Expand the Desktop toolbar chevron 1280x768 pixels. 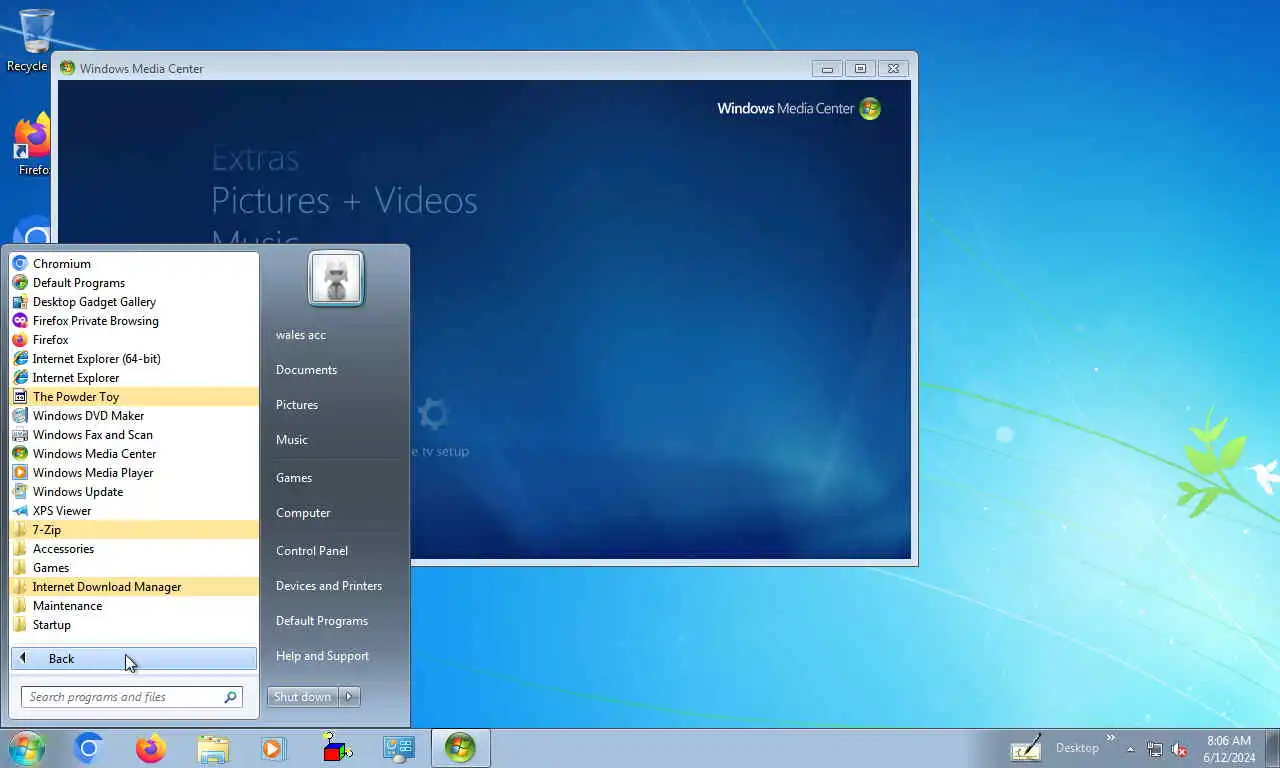coord(1110,738)
